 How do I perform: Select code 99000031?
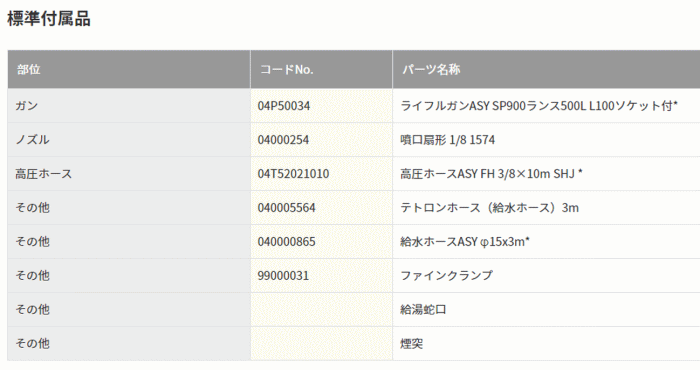point(283,275)
